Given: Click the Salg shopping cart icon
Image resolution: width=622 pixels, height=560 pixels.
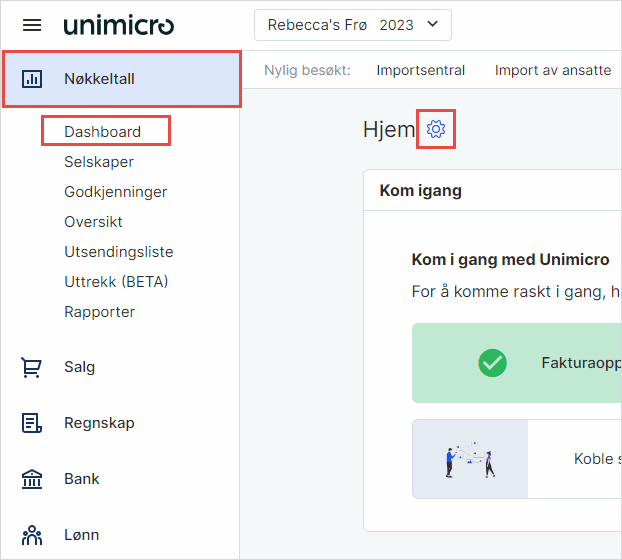Looking at the screenshot, I should (x=32, y=367).
